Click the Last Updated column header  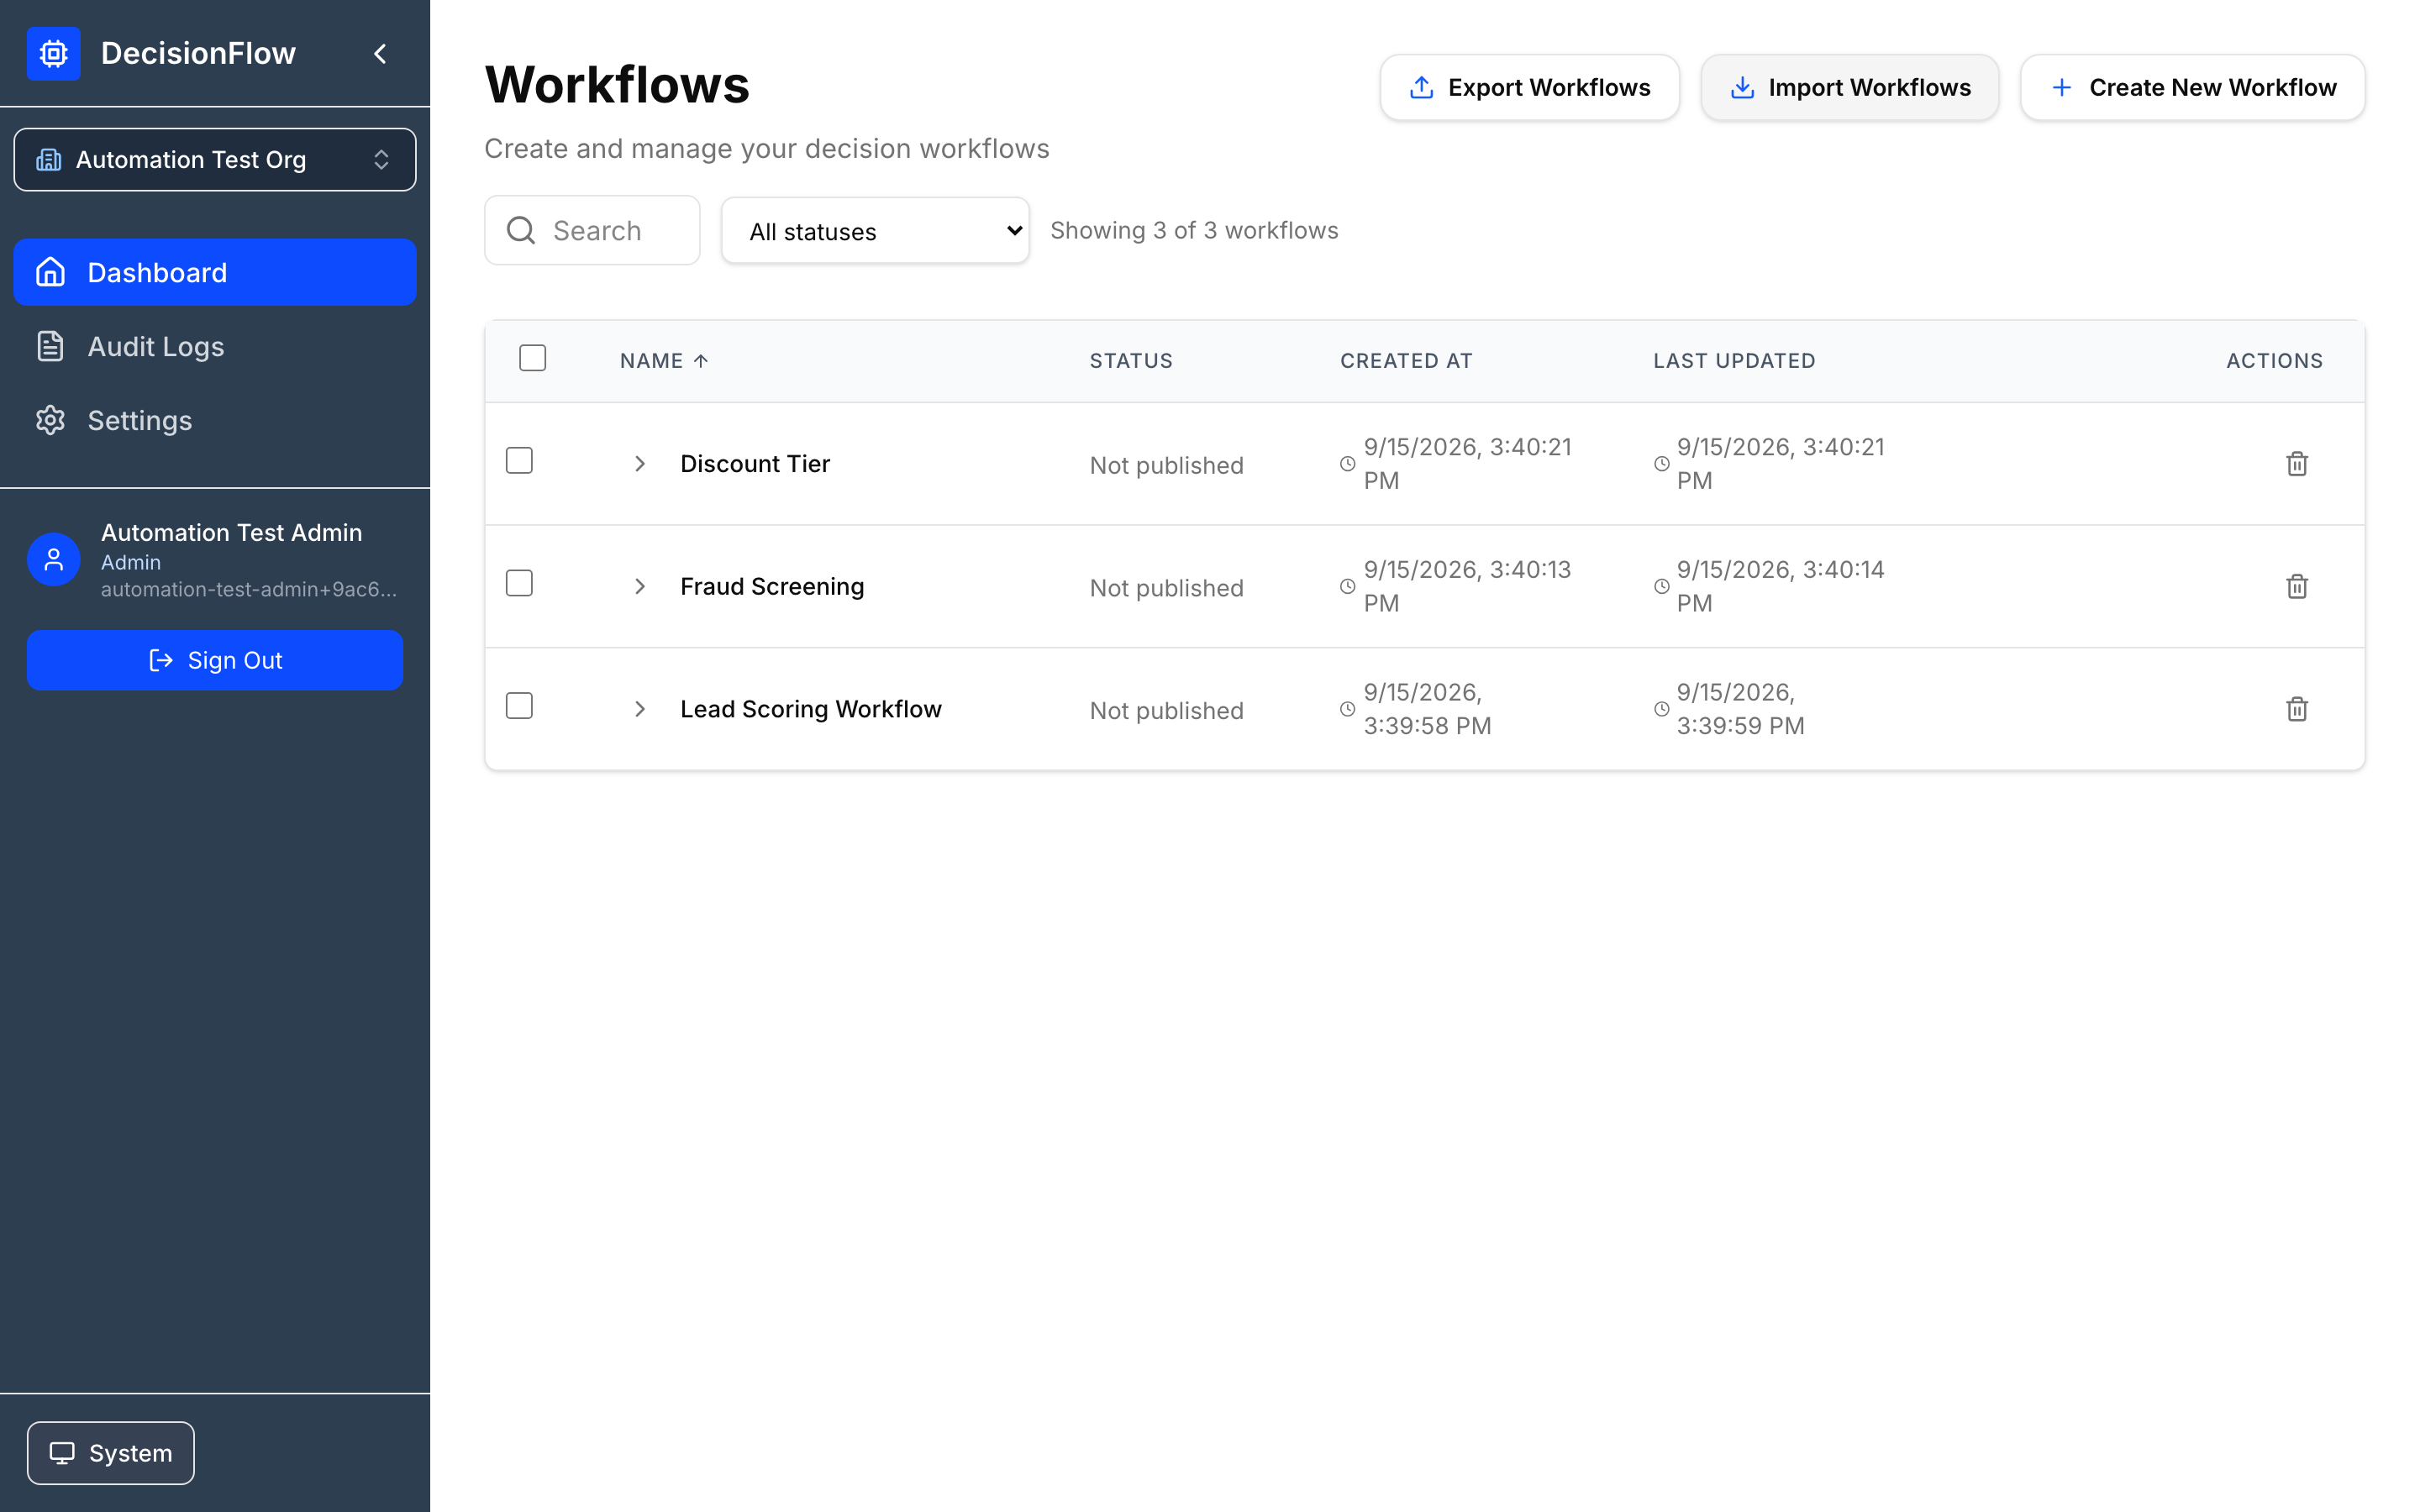tap(1734, 361)
